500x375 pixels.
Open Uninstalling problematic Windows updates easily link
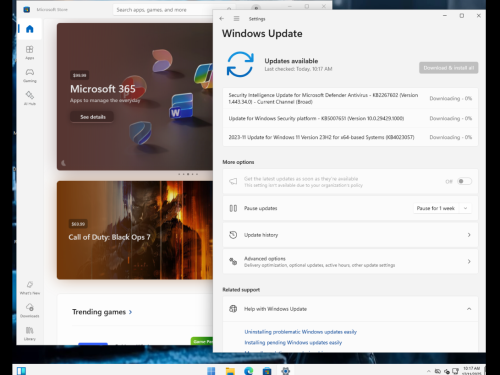pyautogui.click(x=300, y=332)
